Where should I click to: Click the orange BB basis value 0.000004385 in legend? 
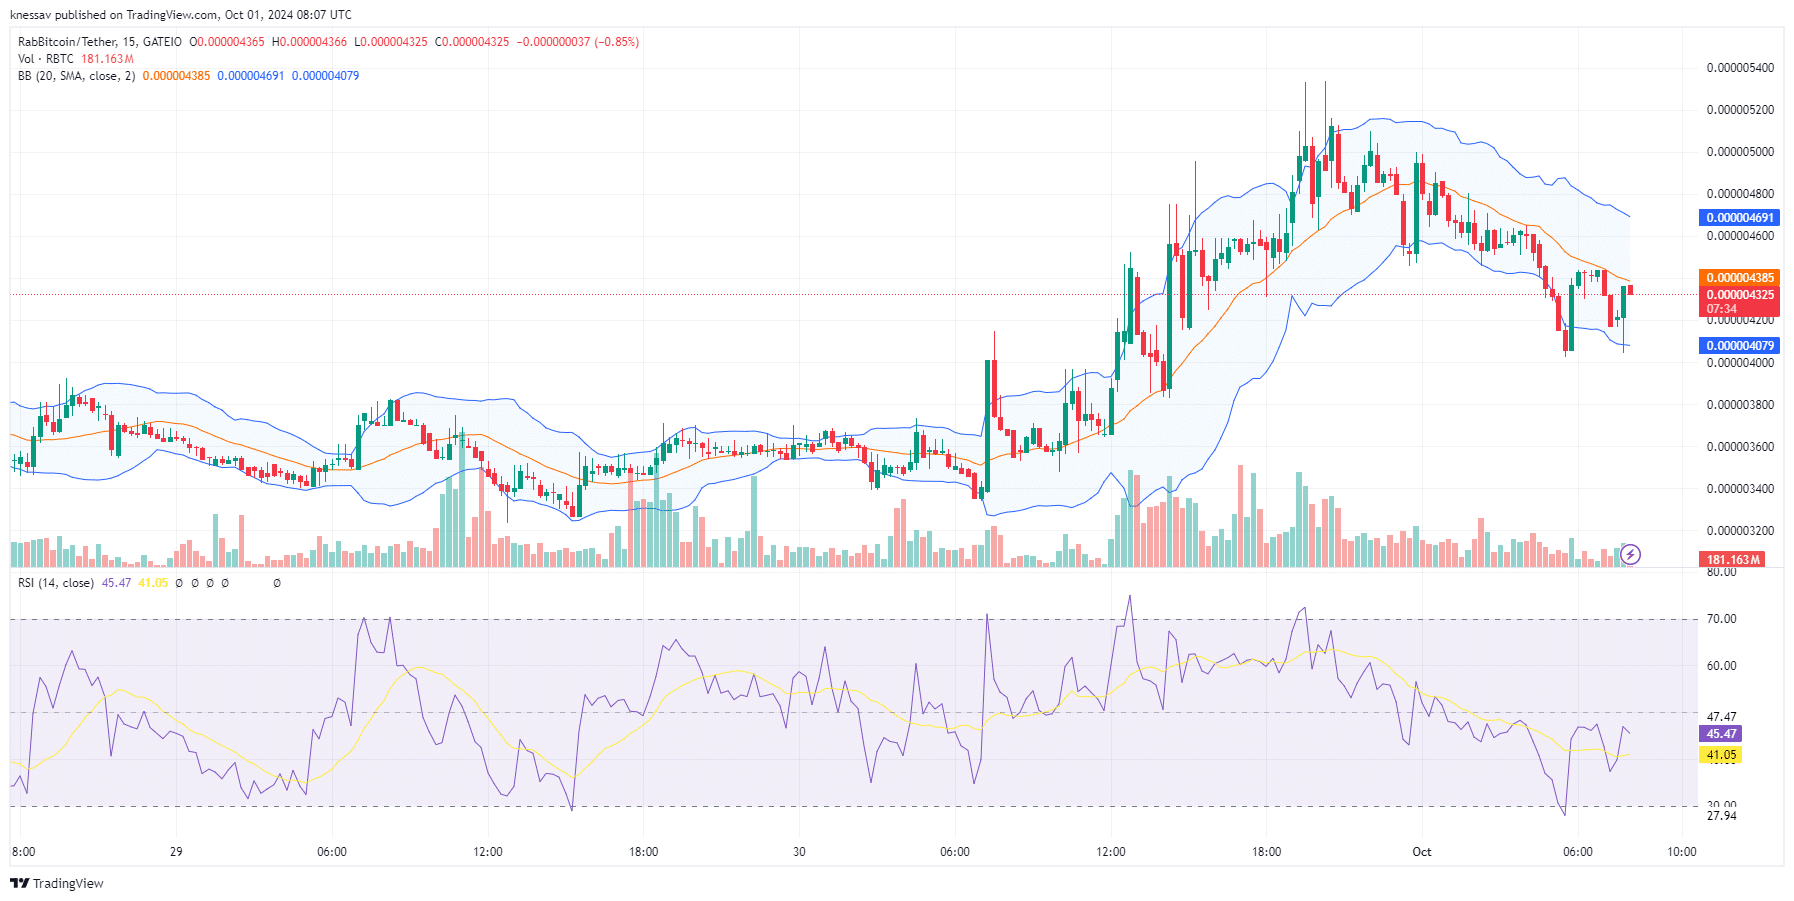click(176, 76)
